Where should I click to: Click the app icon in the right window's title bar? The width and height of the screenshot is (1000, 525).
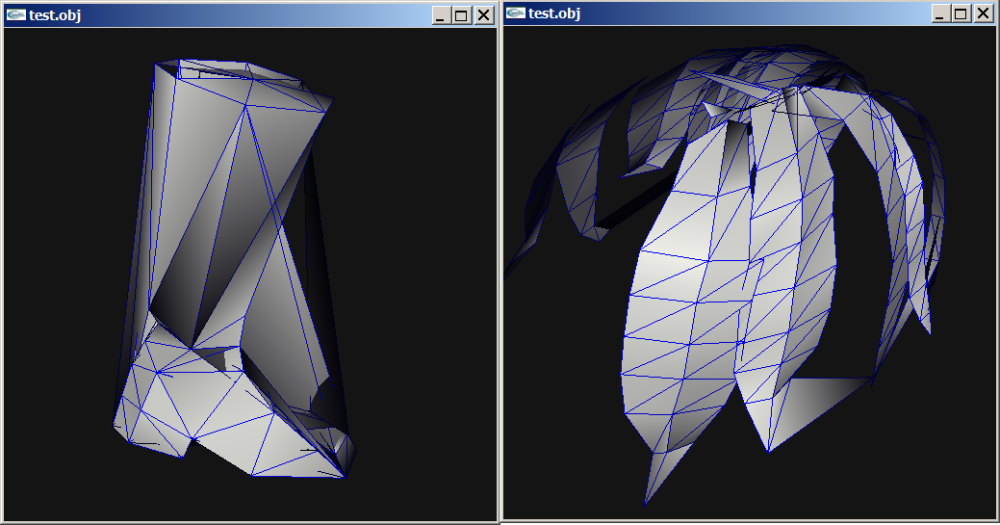[x=516, y=13]
